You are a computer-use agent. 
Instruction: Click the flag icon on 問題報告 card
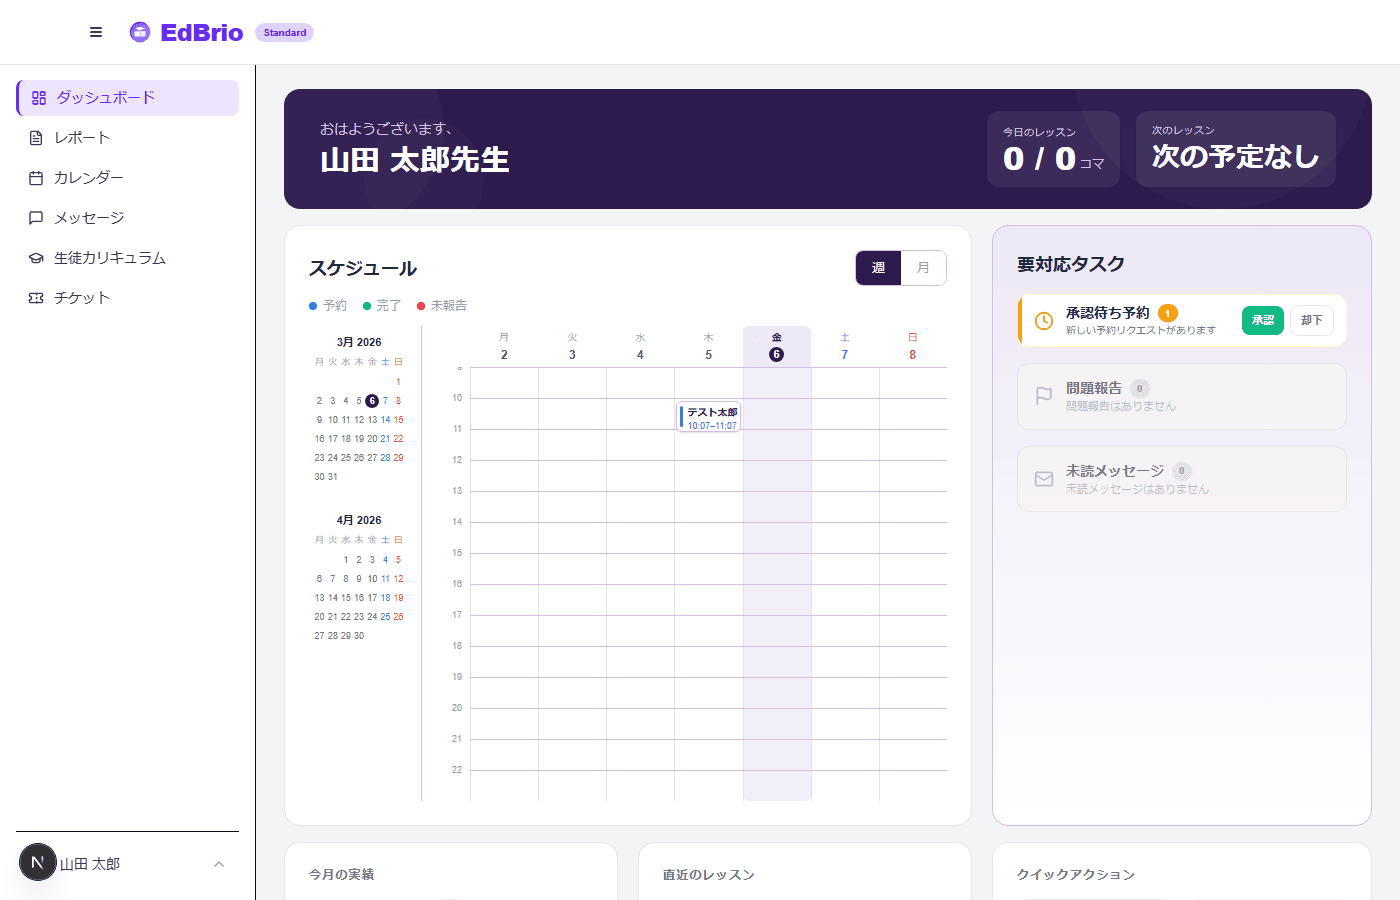1043,396
